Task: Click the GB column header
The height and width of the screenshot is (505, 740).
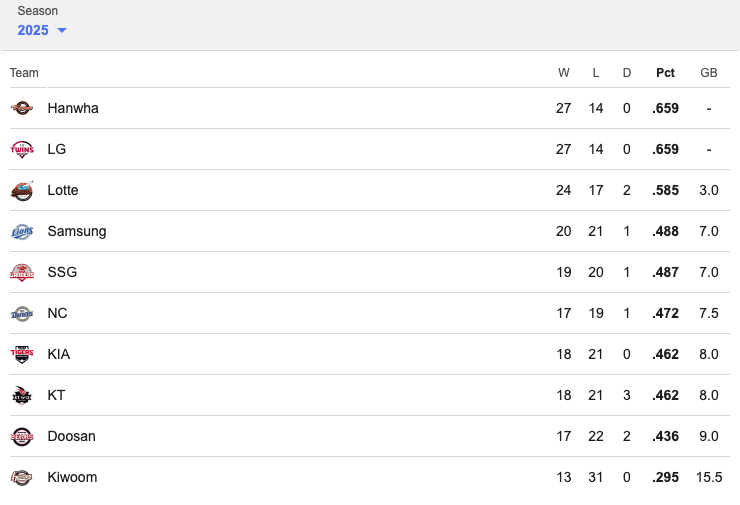Action: click(x=709, y=73)
